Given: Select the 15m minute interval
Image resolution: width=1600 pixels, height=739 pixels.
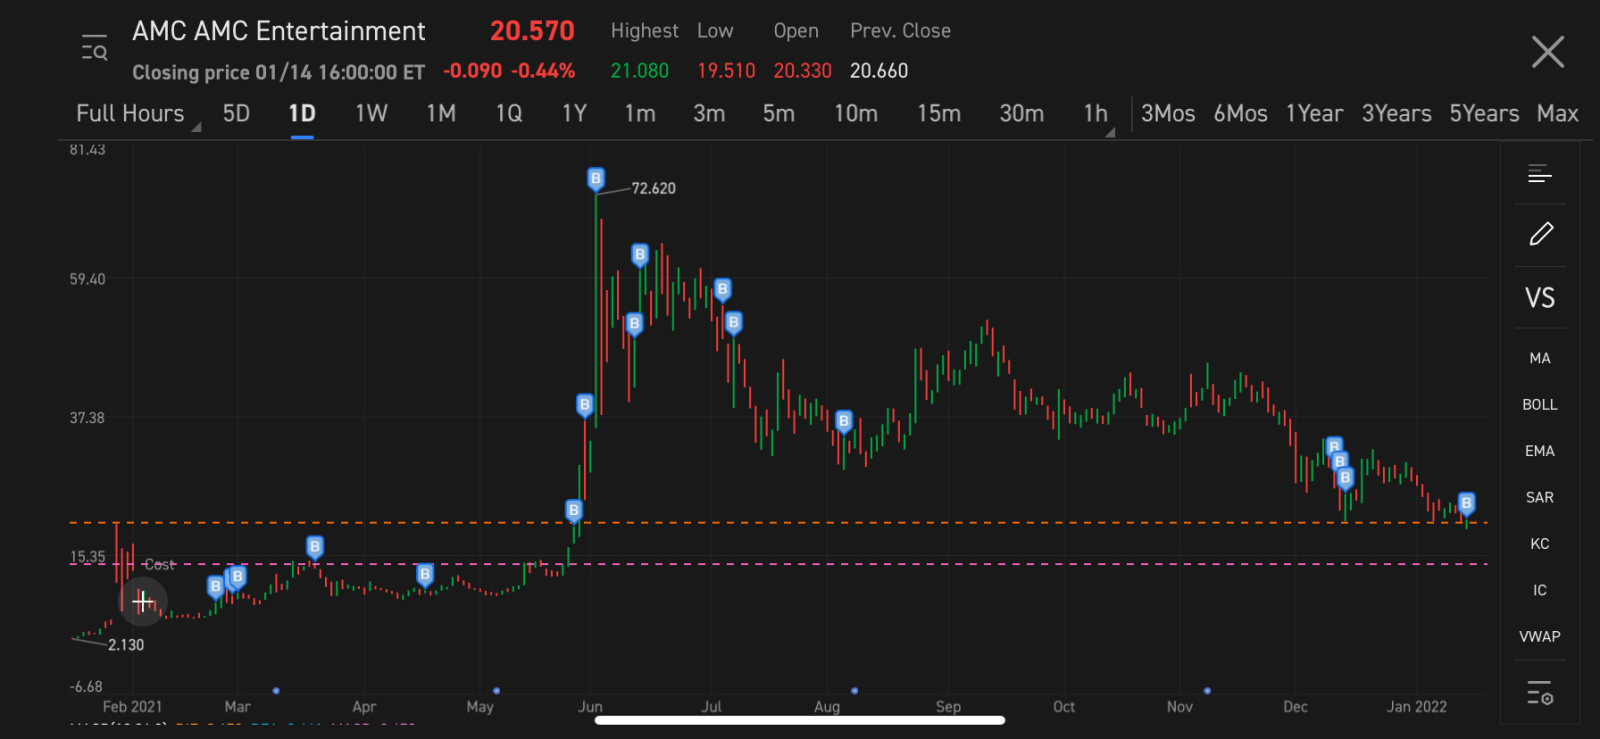Looking at the screenshot, I should click(939, 113).
